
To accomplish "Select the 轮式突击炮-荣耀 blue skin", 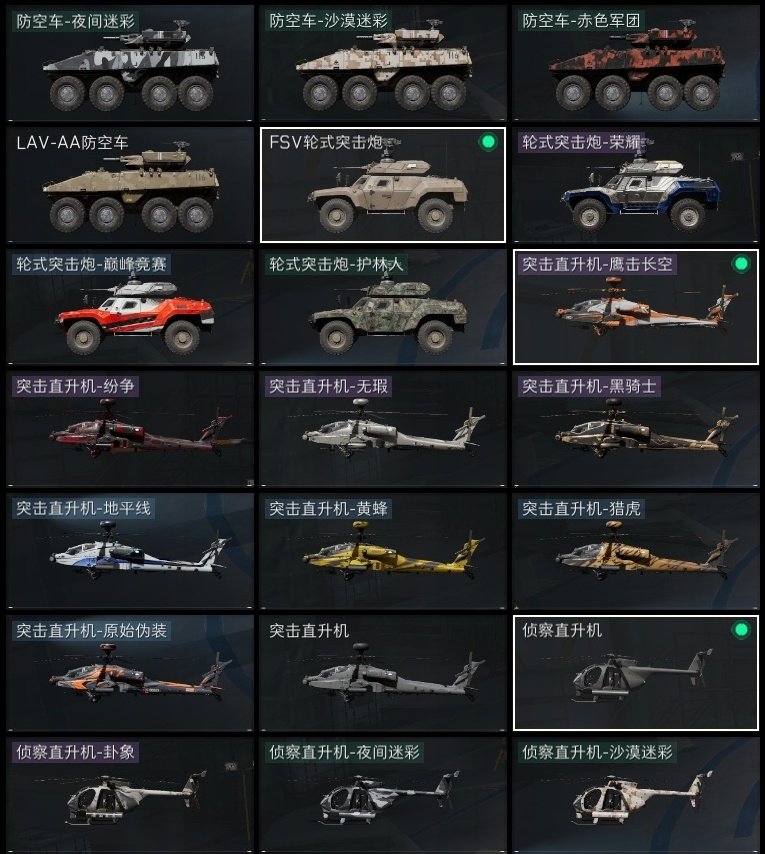I will click(x=636, y=185).
